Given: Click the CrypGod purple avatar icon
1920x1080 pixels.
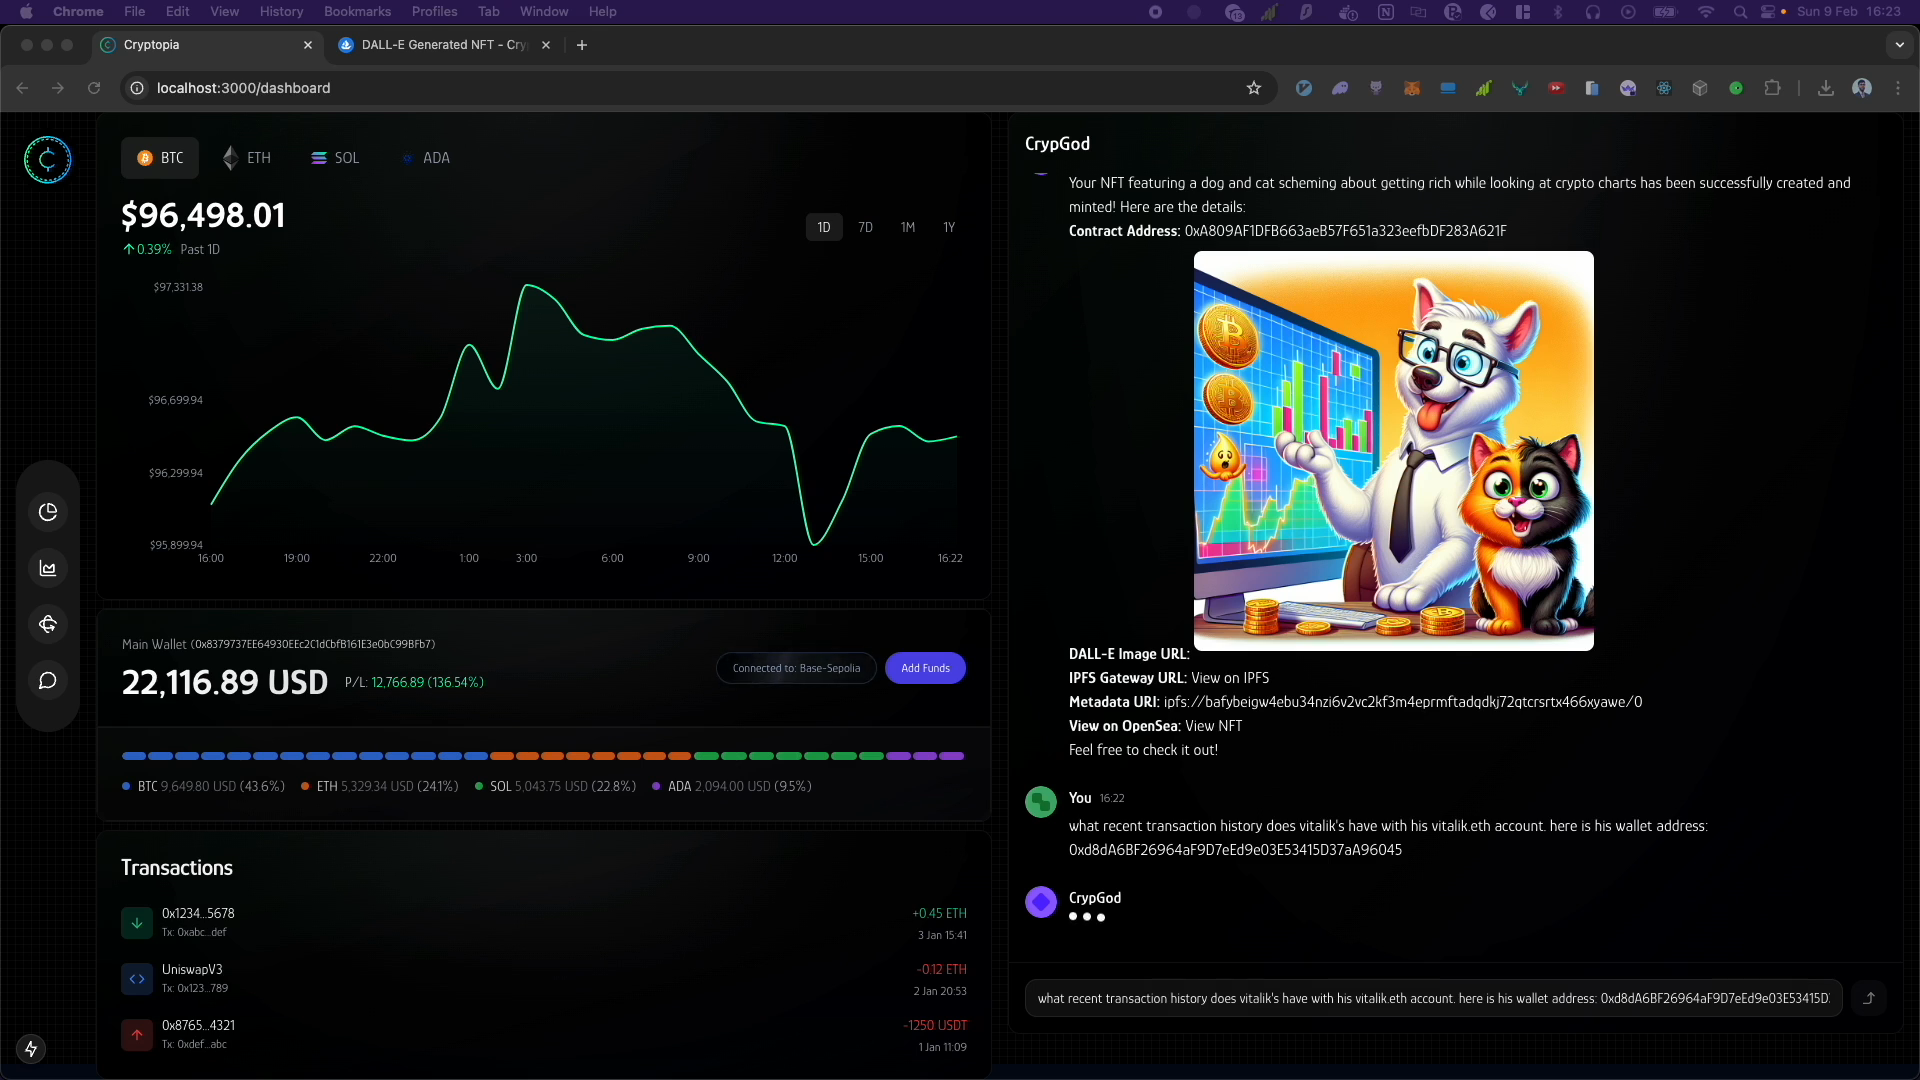Looking at the screenshot, I should [x=1041, y=902].
